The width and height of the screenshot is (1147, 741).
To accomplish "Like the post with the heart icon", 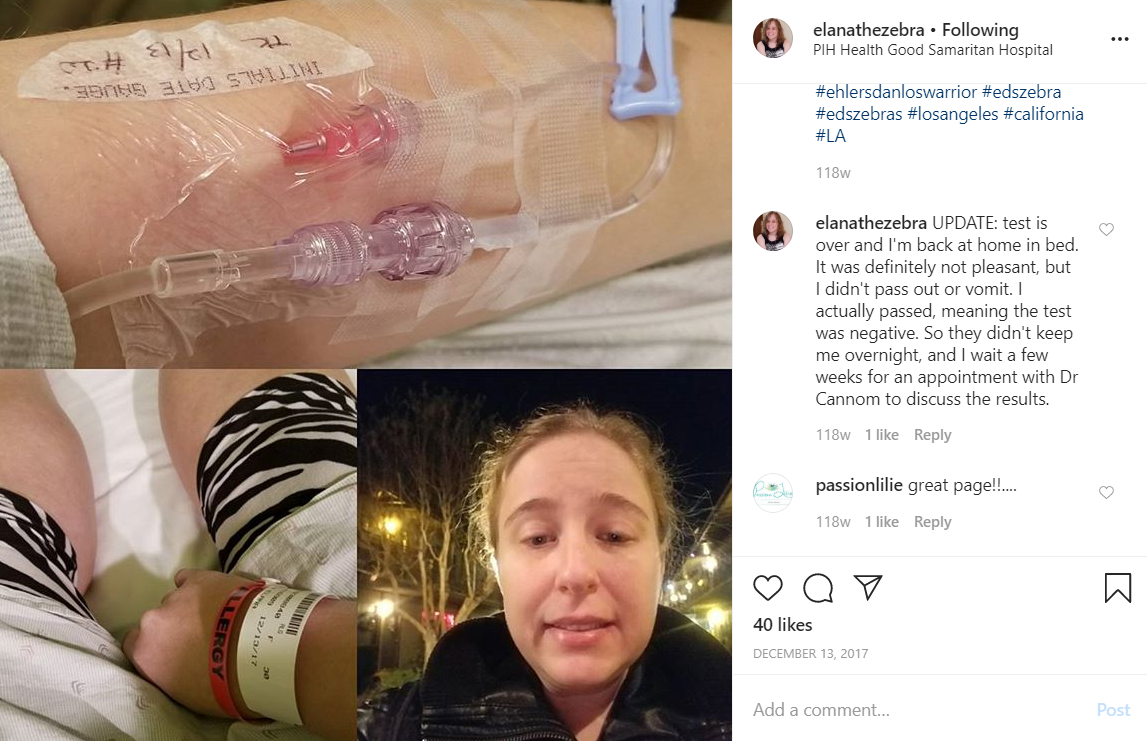I will pos(767,588).
